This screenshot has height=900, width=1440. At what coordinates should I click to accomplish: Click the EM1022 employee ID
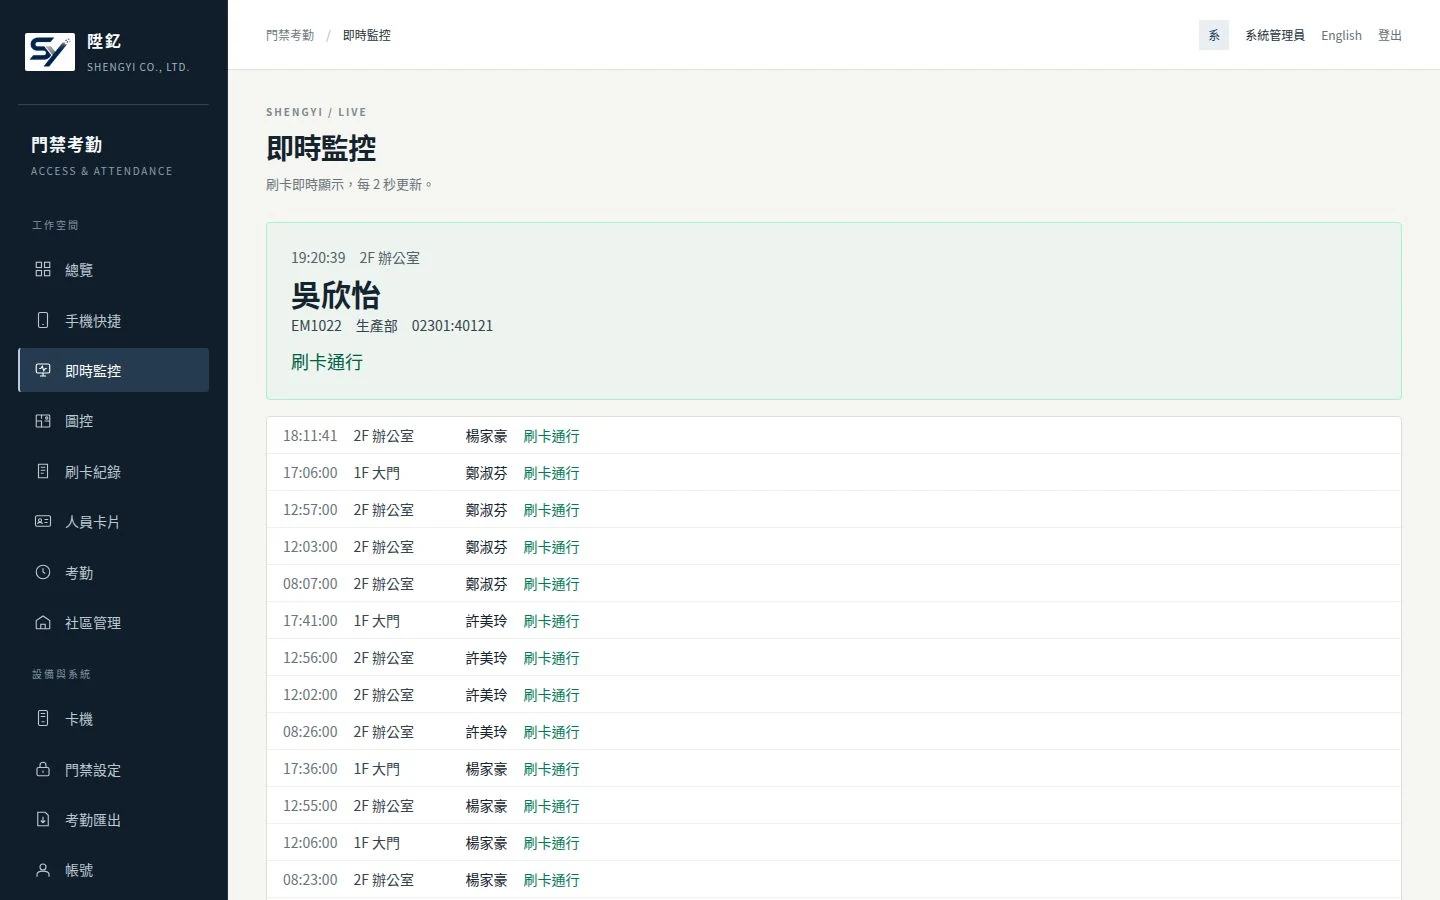pos(316,326)
